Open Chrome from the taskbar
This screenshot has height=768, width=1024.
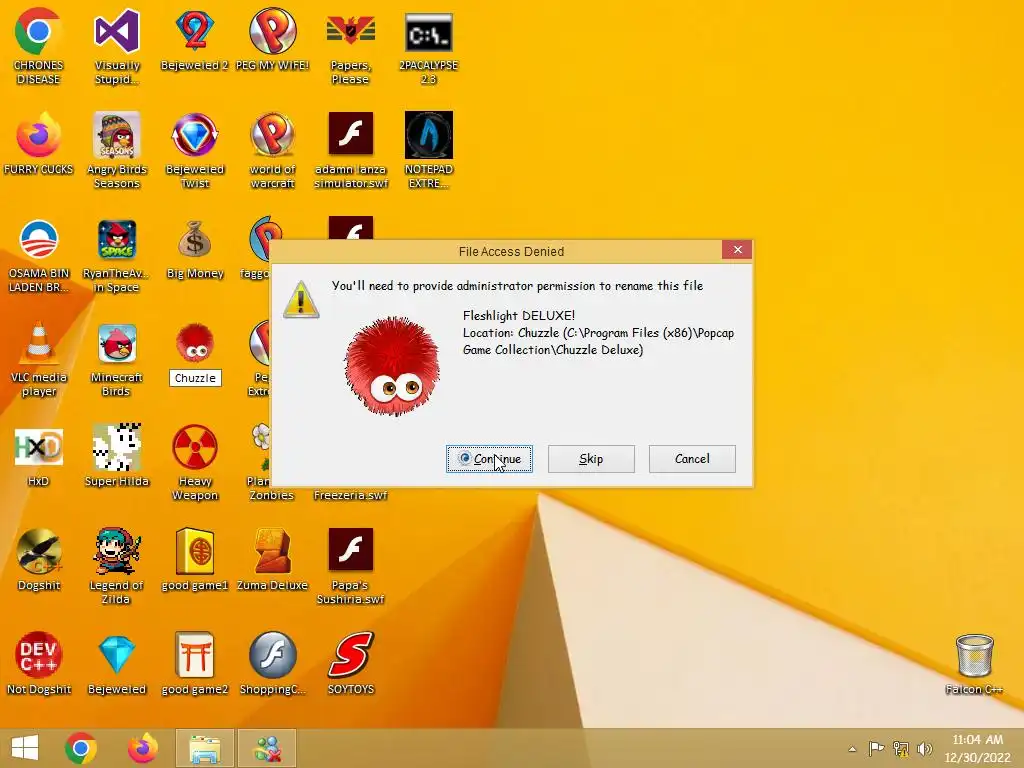pyautogui.click(x=81, y=748)
